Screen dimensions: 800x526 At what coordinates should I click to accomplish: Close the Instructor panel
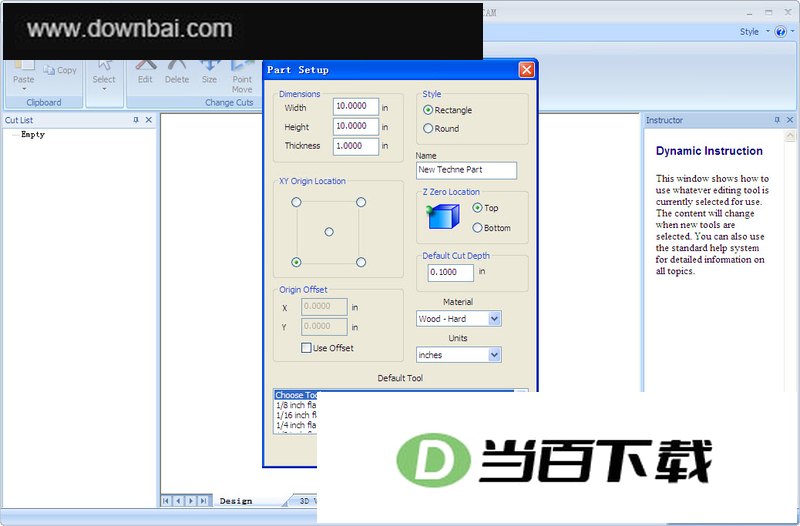790,120
